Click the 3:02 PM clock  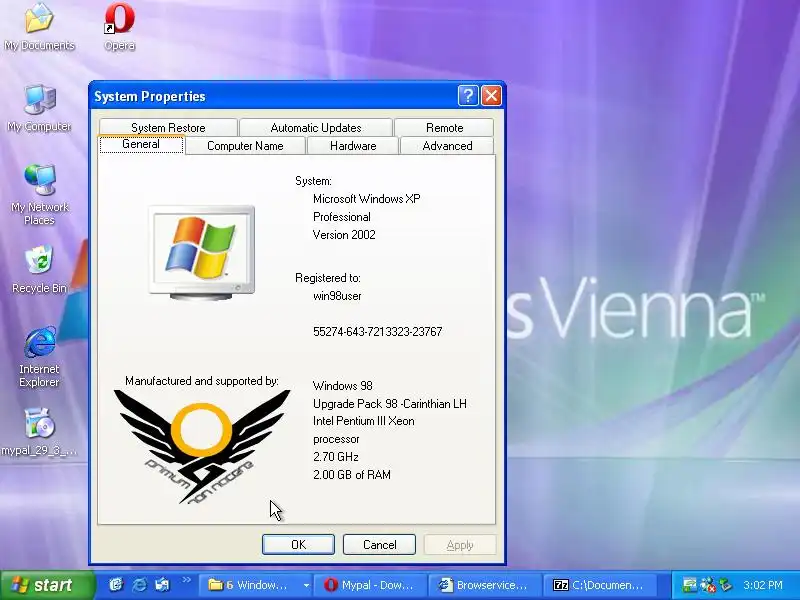coord(763,585)
